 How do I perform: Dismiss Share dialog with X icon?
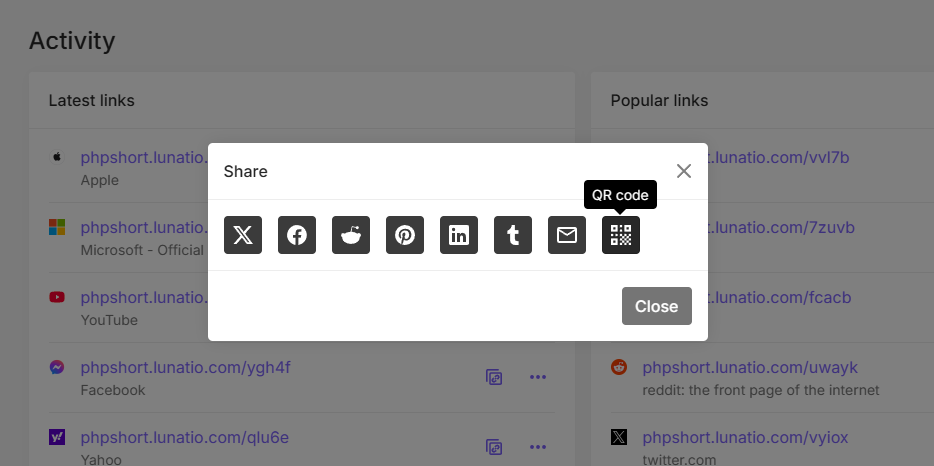pyautogui.click(x=684, y=171)
